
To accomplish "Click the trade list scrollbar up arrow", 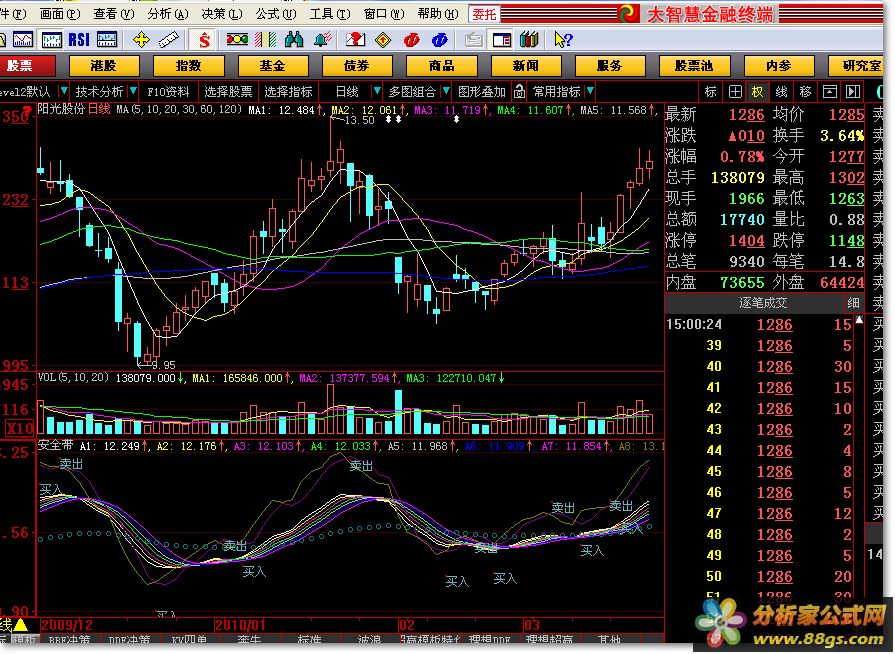I will (x=859, y=321).
